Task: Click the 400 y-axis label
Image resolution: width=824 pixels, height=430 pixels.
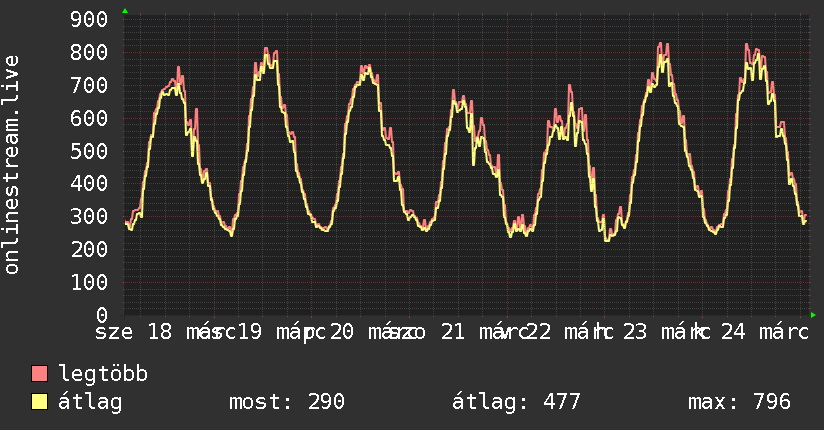Action: (89, 183)
